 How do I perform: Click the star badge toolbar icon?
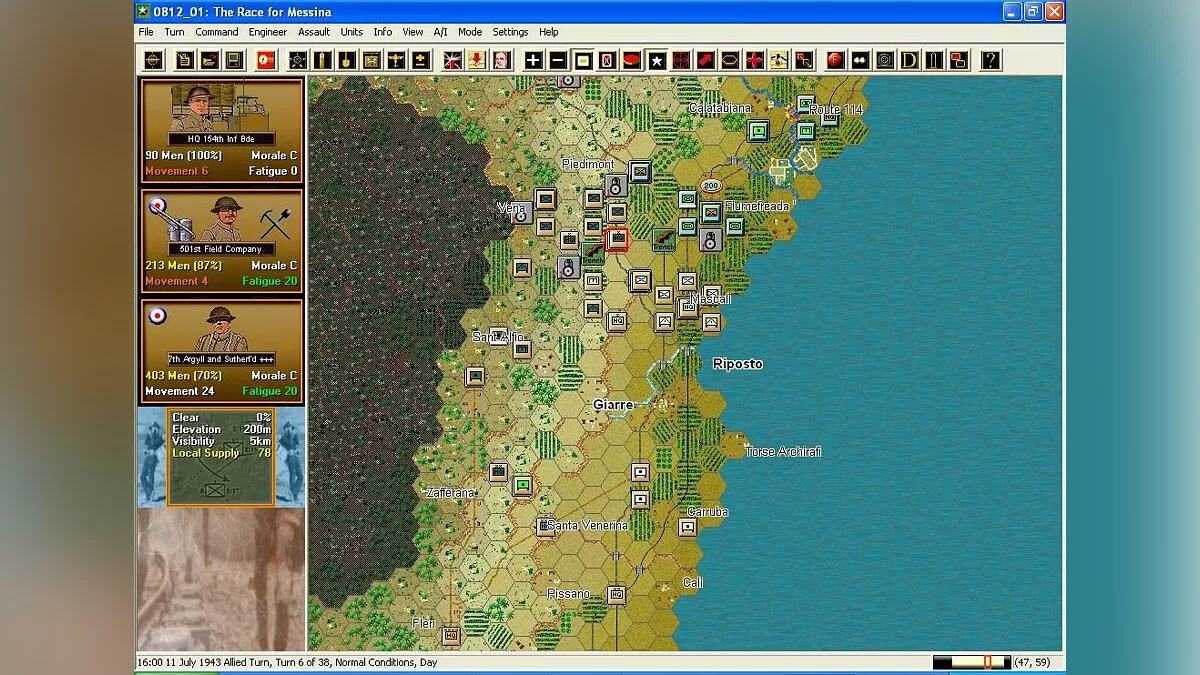point(298,60)
